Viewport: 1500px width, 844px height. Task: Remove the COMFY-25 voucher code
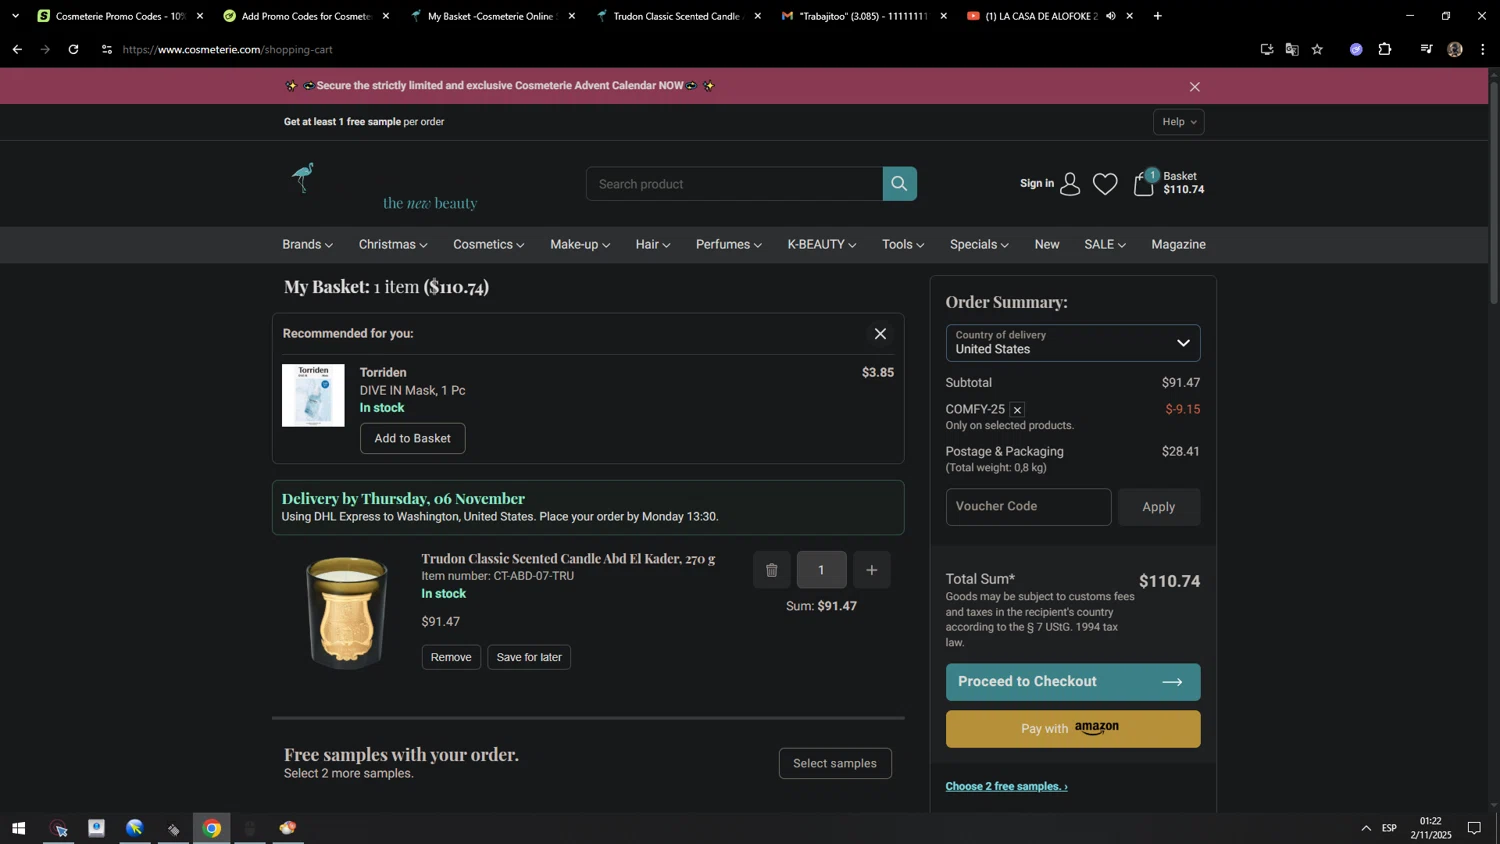(x=1017, y=410)
